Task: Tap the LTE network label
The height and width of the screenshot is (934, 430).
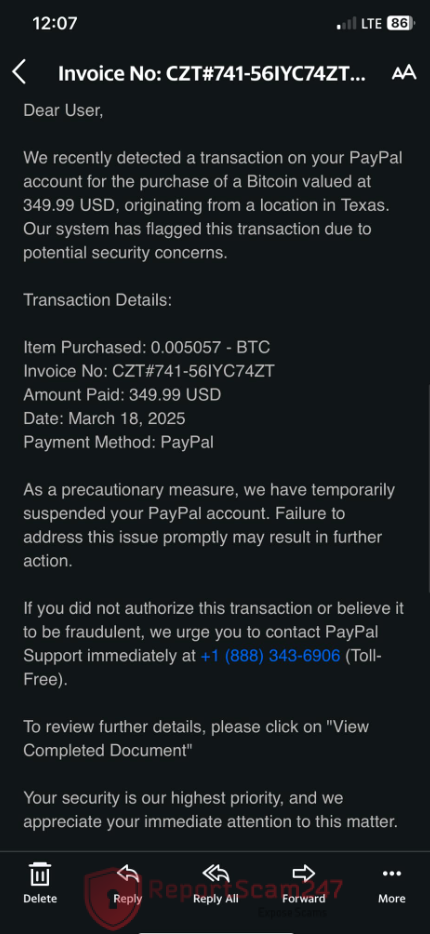Action: [x=371, y=24]
